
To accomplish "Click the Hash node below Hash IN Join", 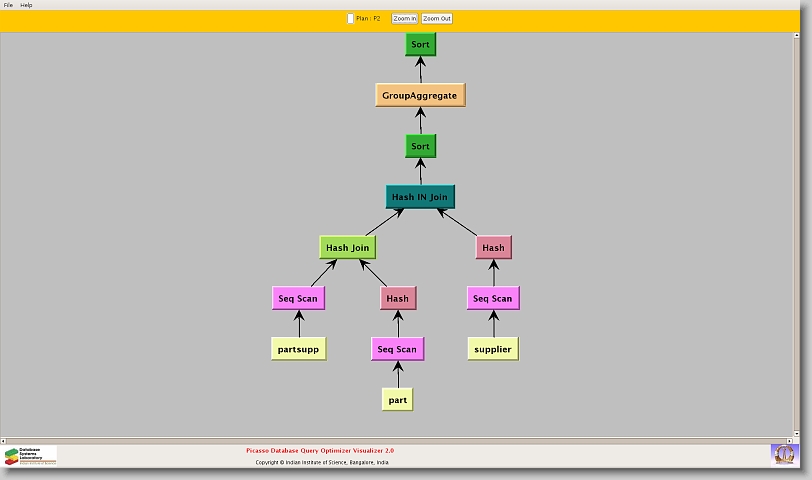I will [x=493, y=248].
